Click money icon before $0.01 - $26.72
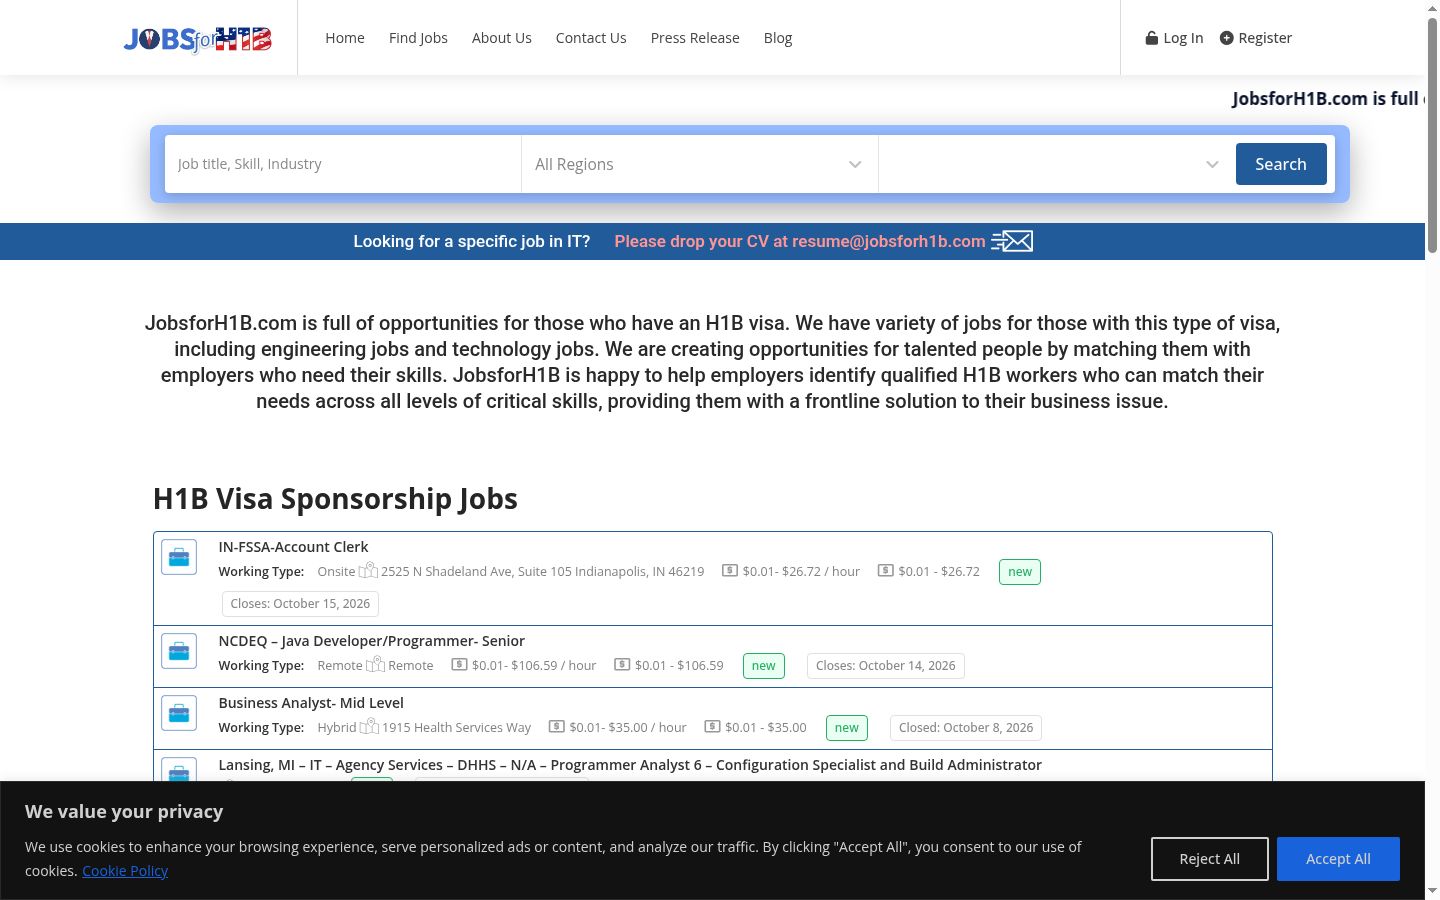1440x900 pixels. pyautogui.click(x=885, y=571)
